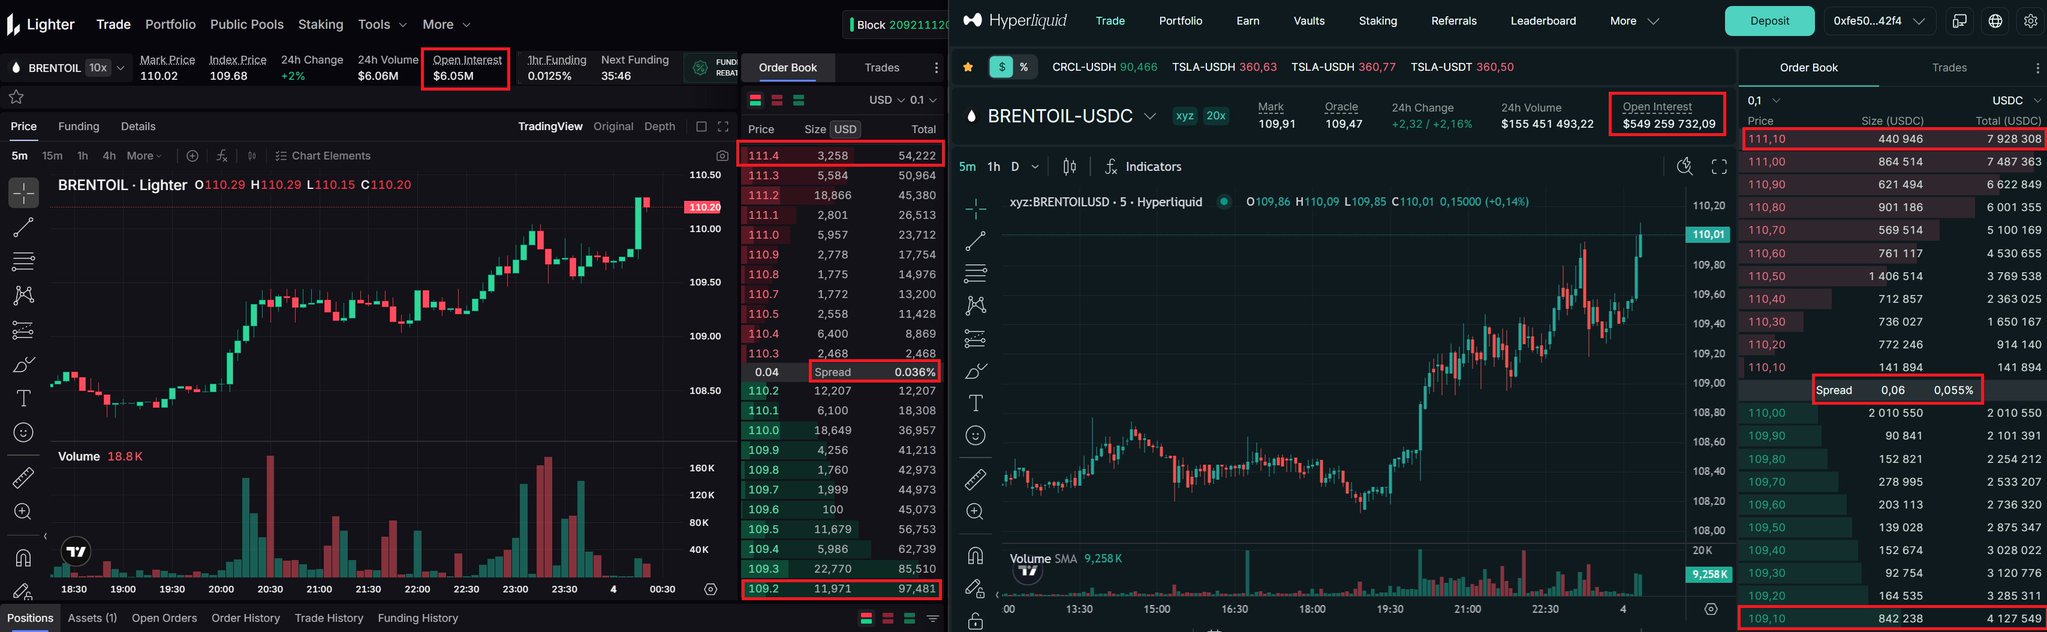Toggle magnet mode in Lighter chart
2047x632 pixels.
pos(24,557)
